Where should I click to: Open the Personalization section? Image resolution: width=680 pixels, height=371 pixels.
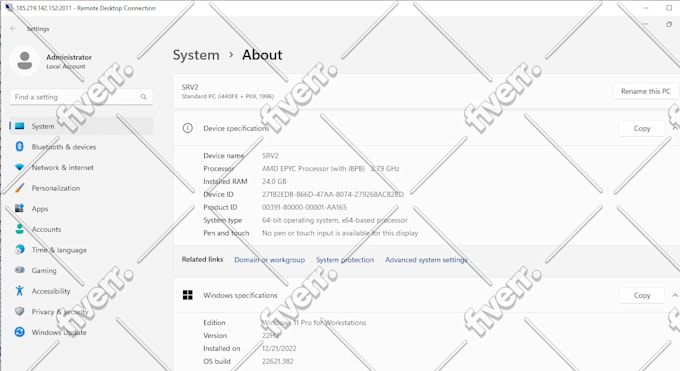point(81,188)
